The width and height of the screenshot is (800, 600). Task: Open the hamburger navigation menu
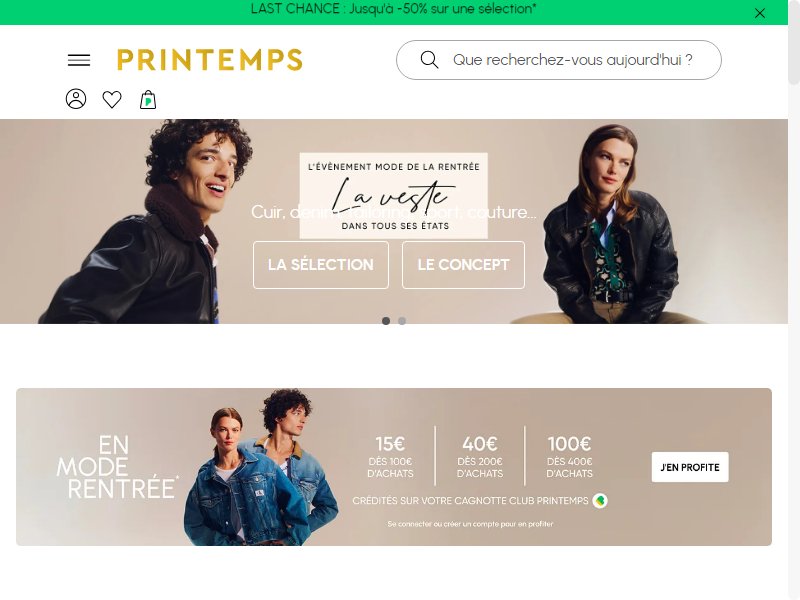point(79,60)
